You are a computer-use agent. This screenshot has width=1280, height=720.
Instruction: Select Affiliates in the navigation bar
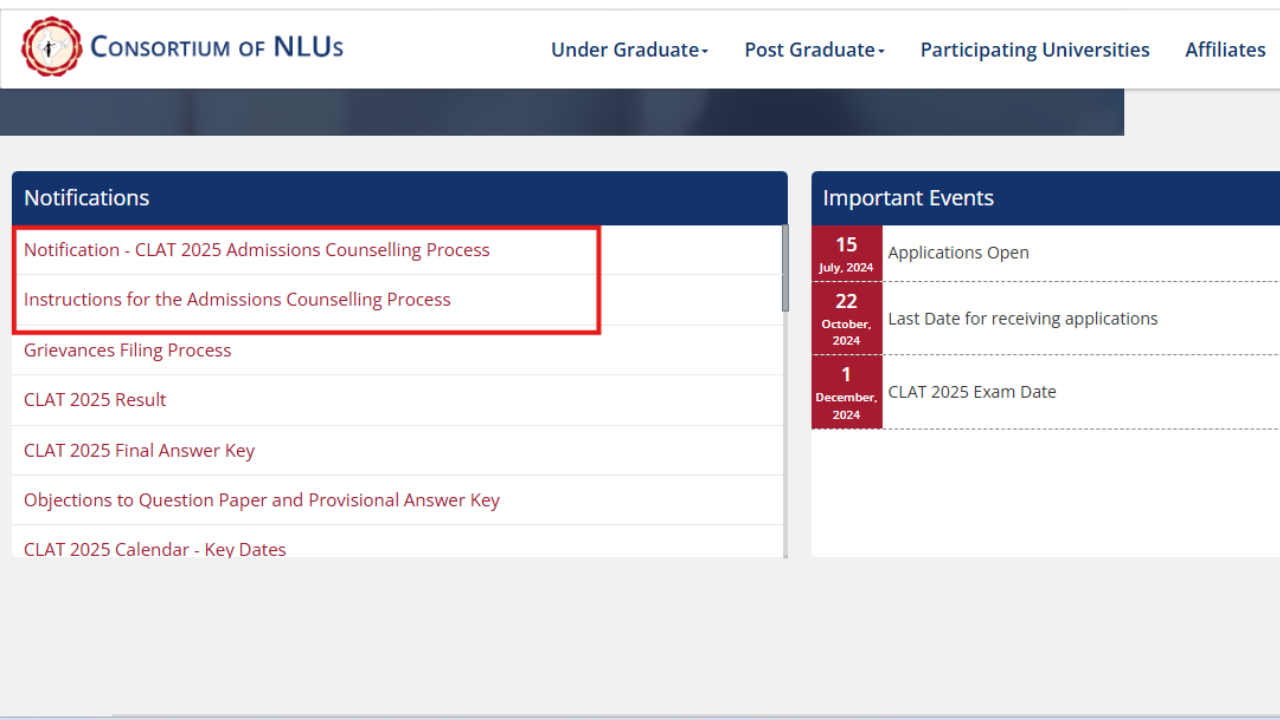tap(1224, 49)
